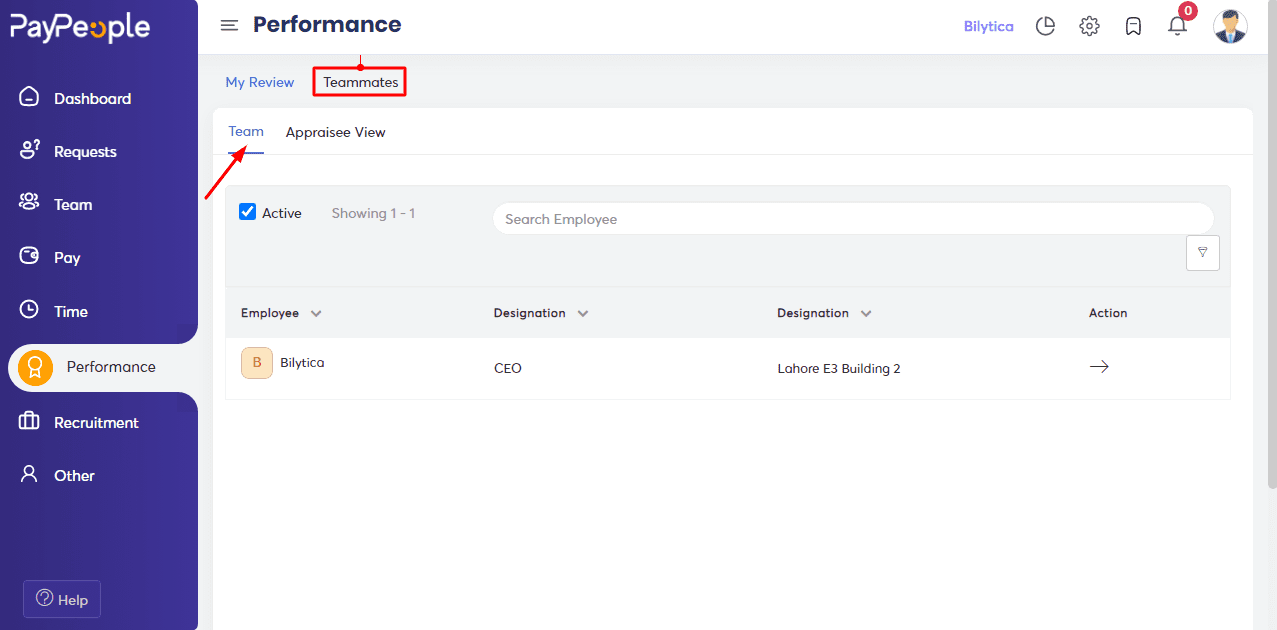Click the bookmark icon in the header
This screenshot has width=1277, height=630.
[1133, 27]
